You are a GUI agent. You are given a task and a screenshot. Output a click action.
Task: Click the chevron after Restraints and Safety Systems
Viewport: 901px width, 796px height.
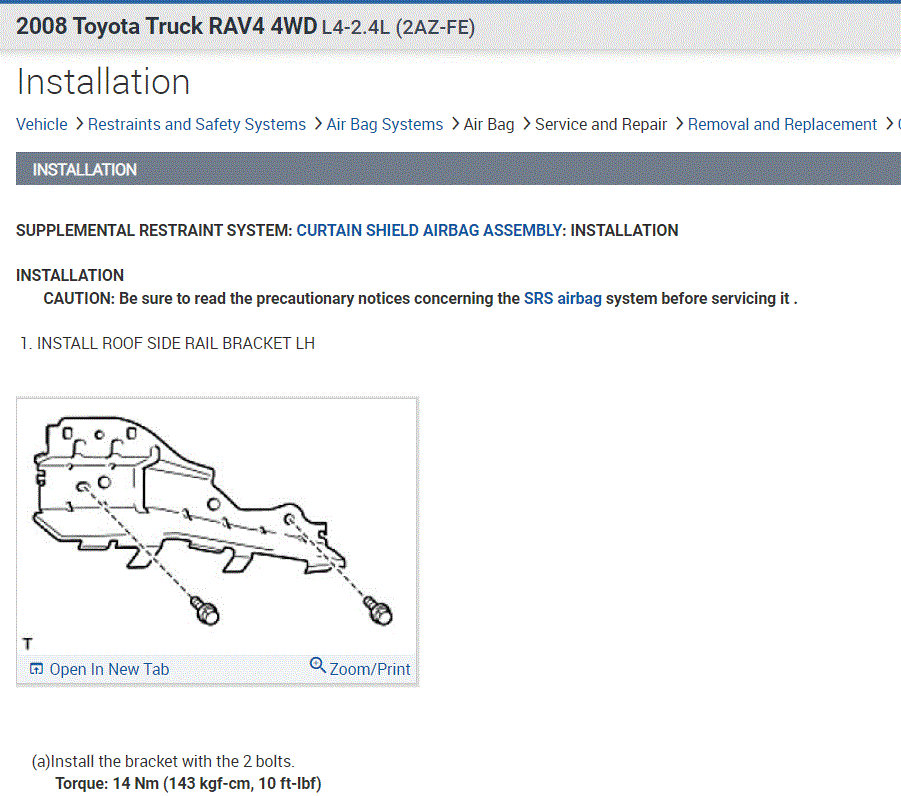click(318, 124)
